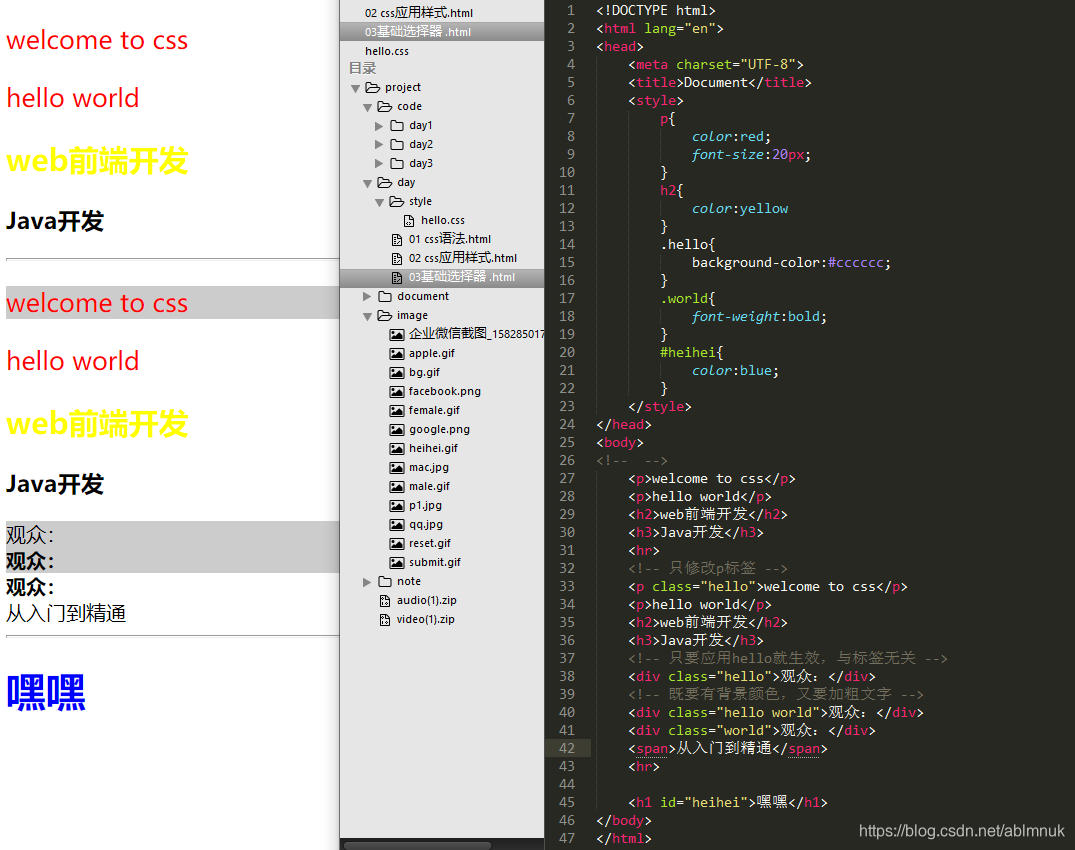The image size is (1075, 850).
Task: Click the <title>Document</title> line
Action: pos(720,82)
